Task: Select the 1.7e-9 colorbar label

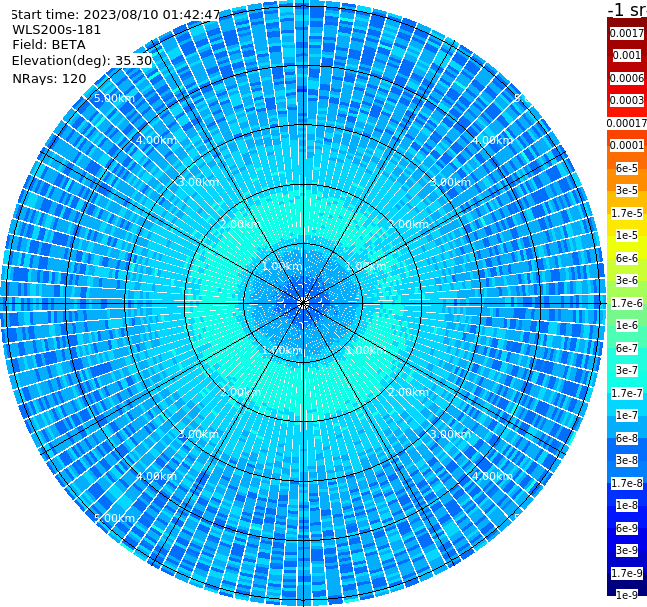Action: coord(627,573)
